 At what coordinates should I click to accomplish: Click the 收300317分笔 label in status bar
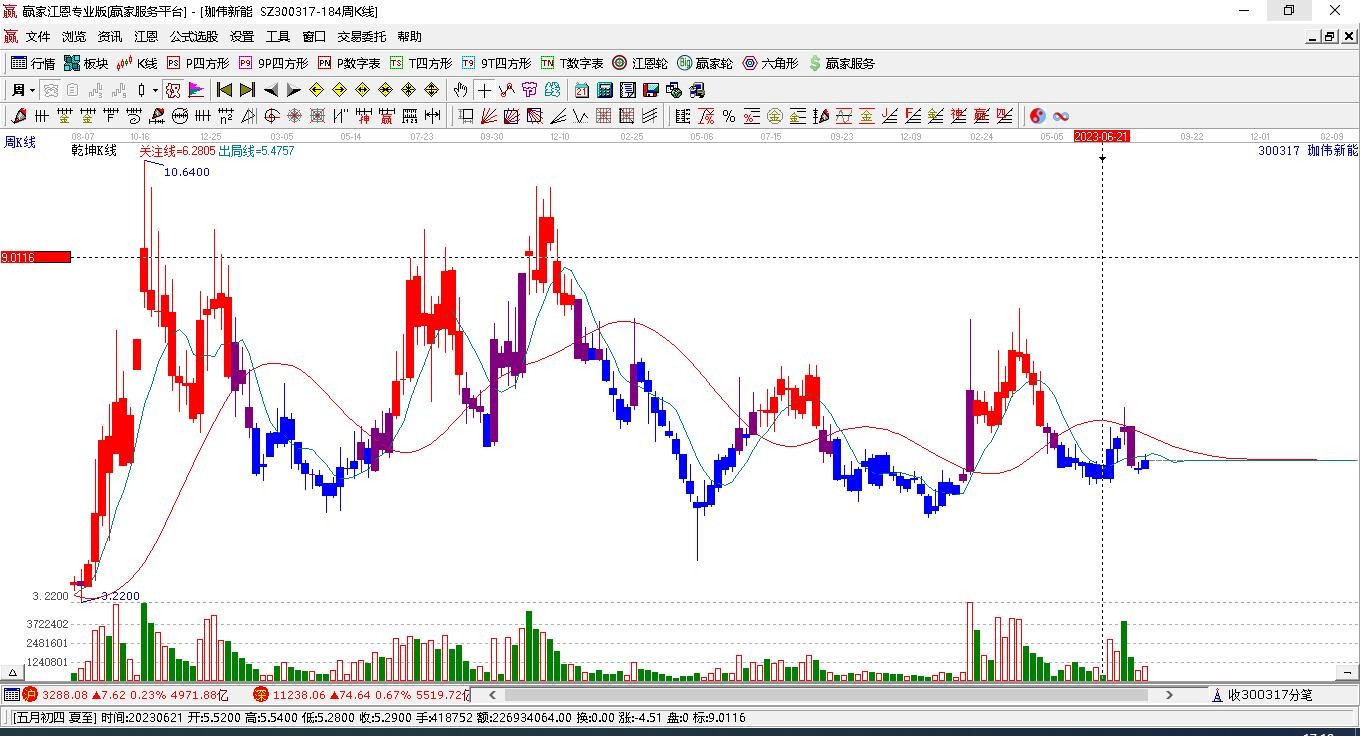(1269, 695)
